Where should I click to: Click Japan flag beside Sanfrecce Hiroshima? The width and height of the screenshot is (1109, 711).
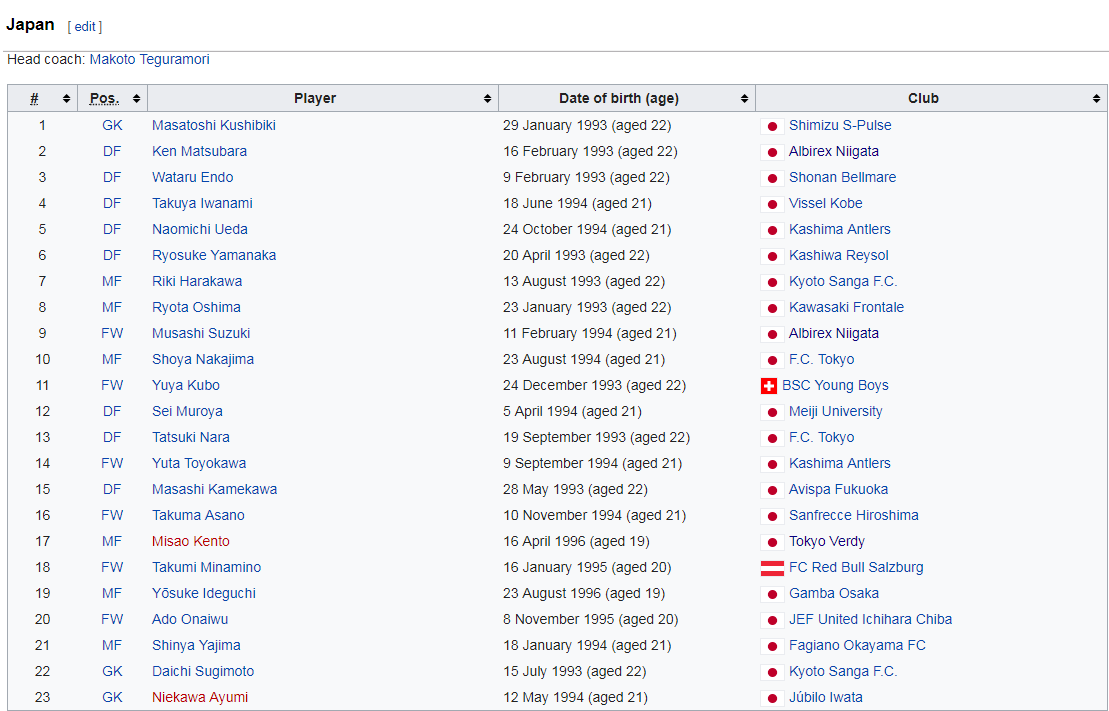point(772,516)
